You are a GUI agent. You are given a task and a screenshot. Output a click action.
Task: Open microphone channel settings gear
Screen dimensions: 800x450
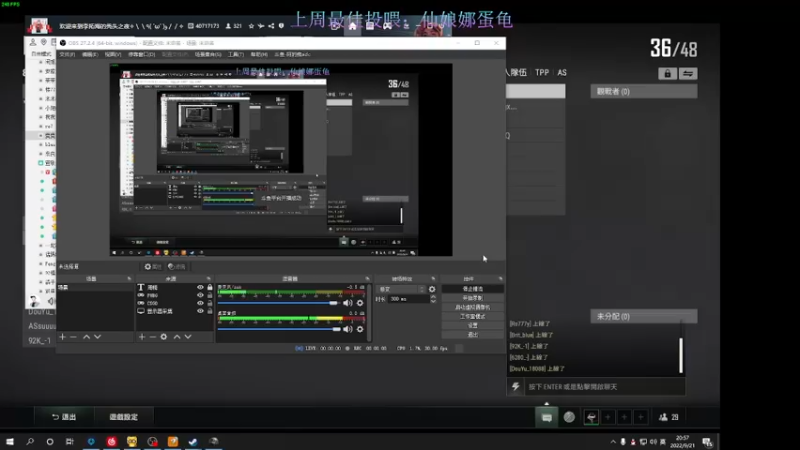(x=360, y=303)
